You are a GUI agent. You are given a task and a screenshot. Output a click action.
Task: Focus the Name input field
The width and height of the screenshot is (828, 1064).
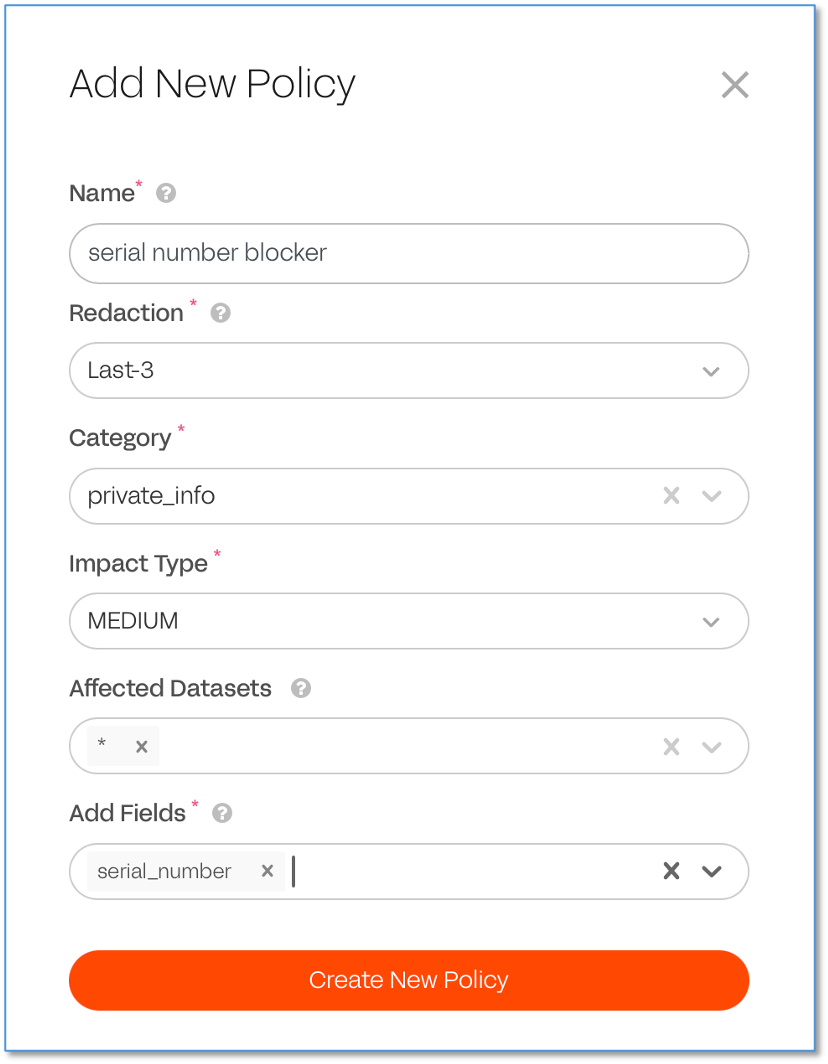click(409, 253)
